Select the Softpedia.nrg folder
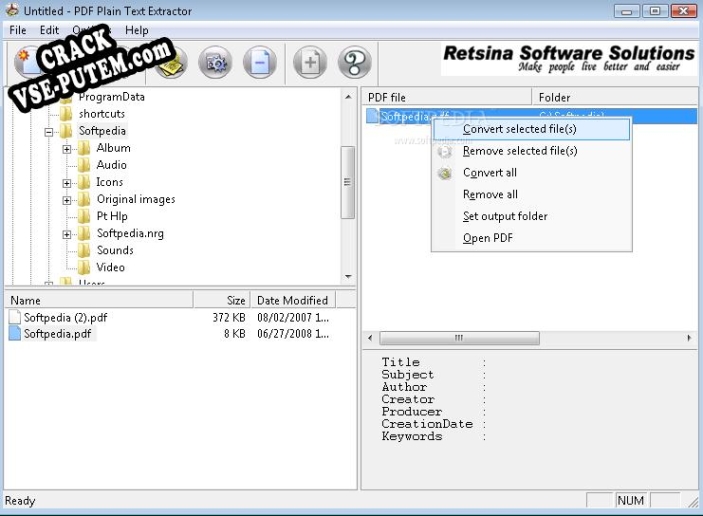Viewport: 703px width, 516px height. tap(130, 233)
